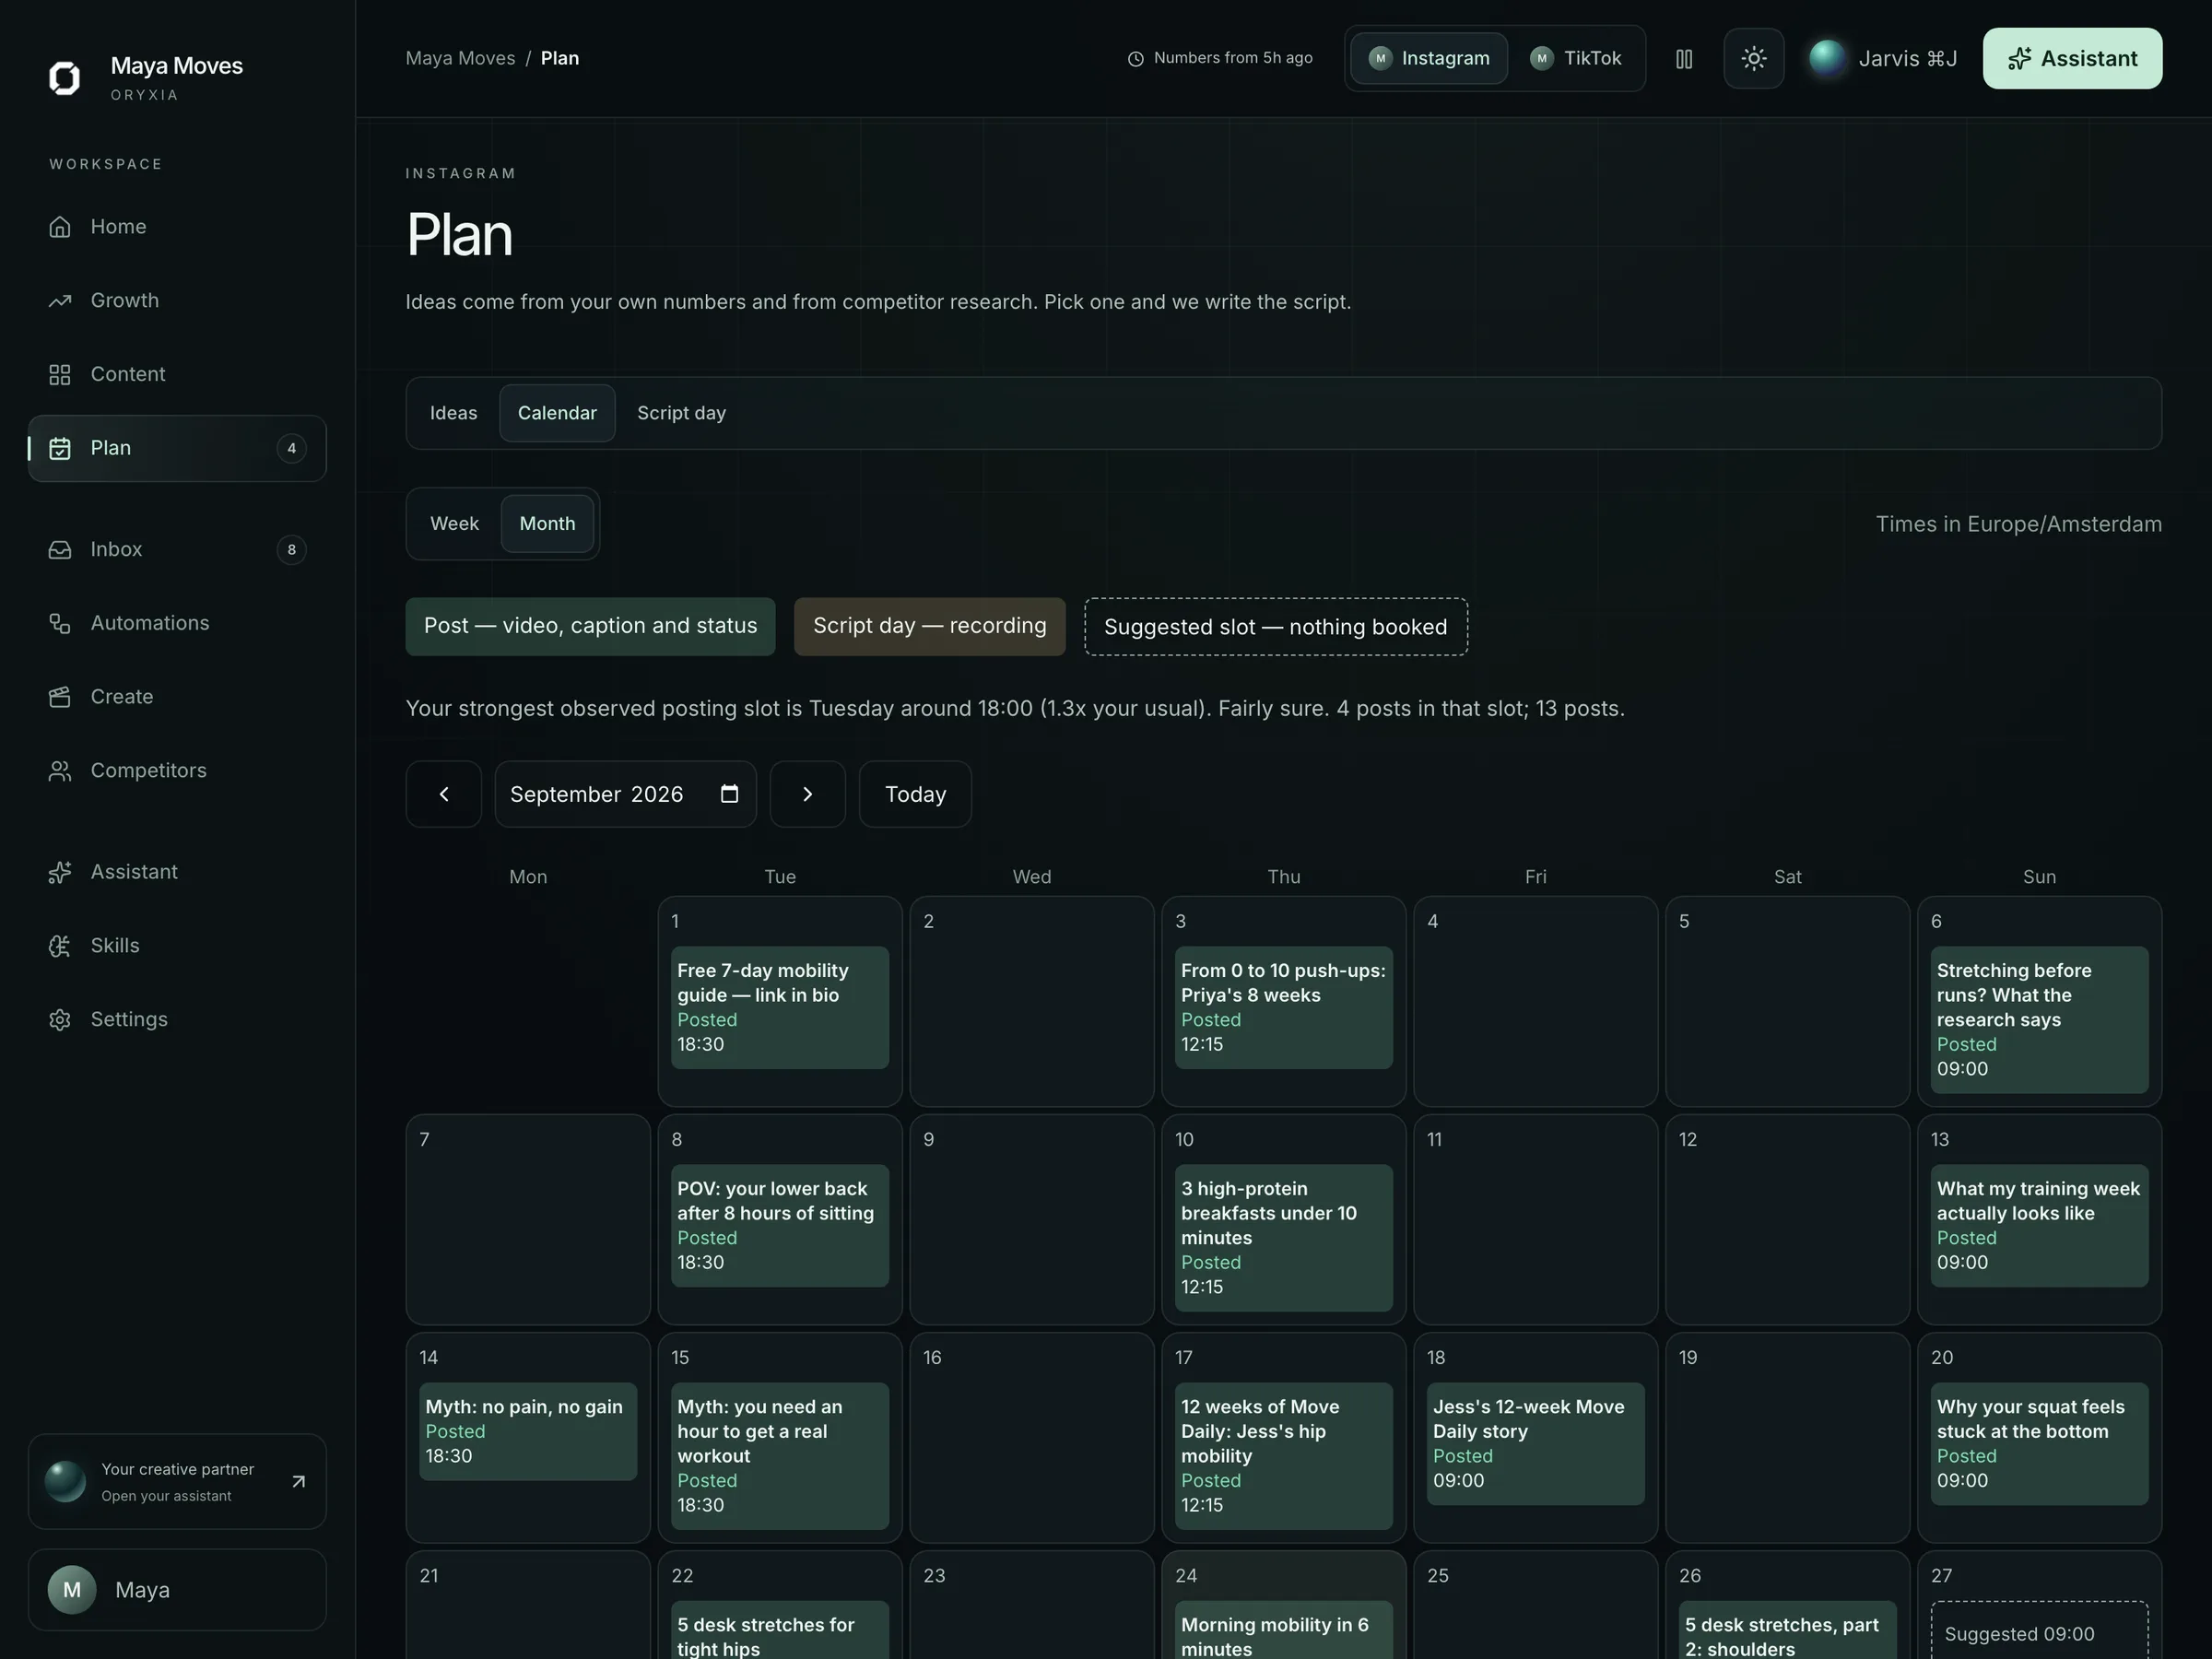Open Jarvis ⌘J command
The width and height of the screenshot is (2212, 1659).
point(1883,59)
